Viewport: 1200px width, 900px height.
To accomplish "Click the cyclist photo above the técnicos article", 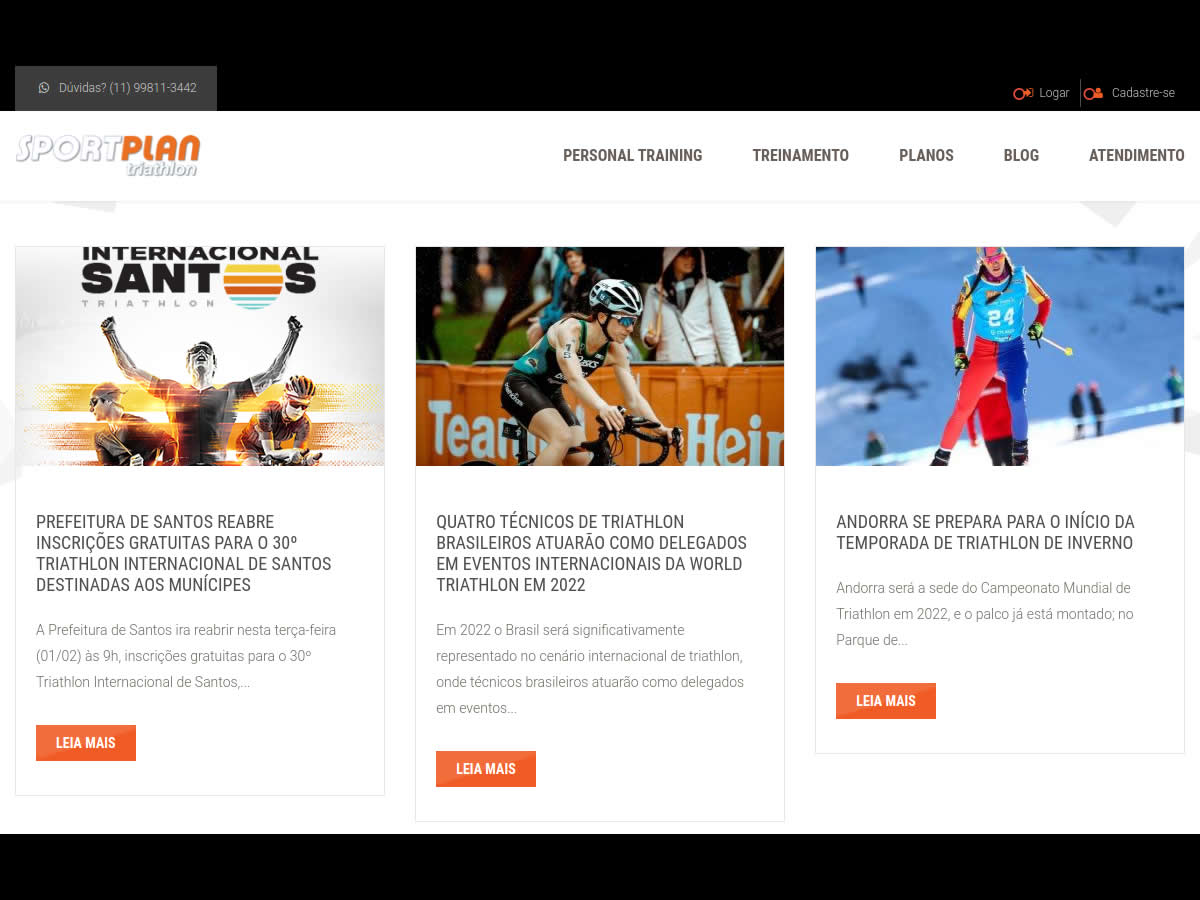I will (600, 356).
